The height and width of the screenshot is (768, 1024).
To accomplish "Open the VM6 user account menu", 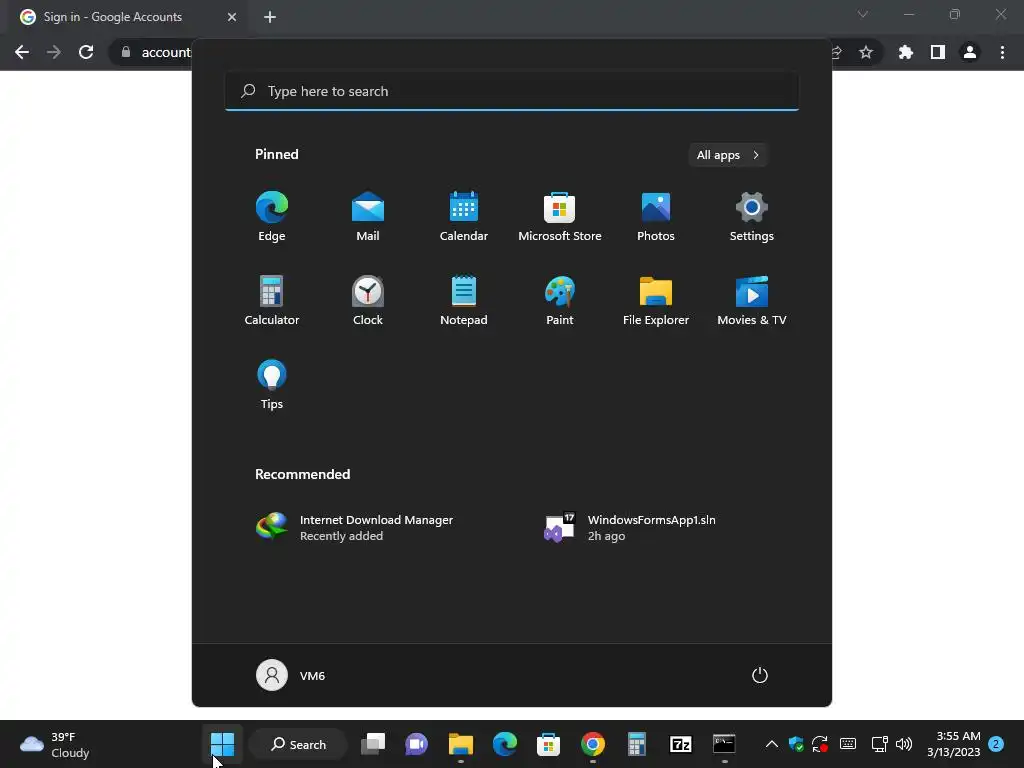I will point(291,675).
